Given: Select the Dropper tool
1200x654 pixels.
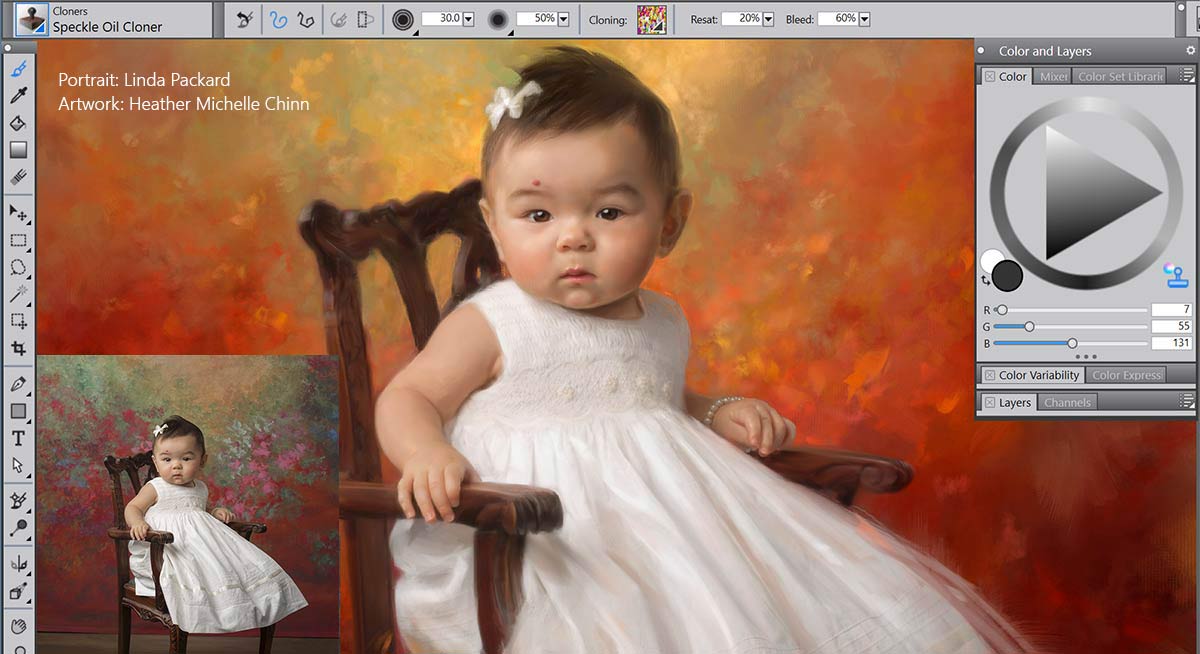Looking at the screenshot, I should click(x=18, y=96).
